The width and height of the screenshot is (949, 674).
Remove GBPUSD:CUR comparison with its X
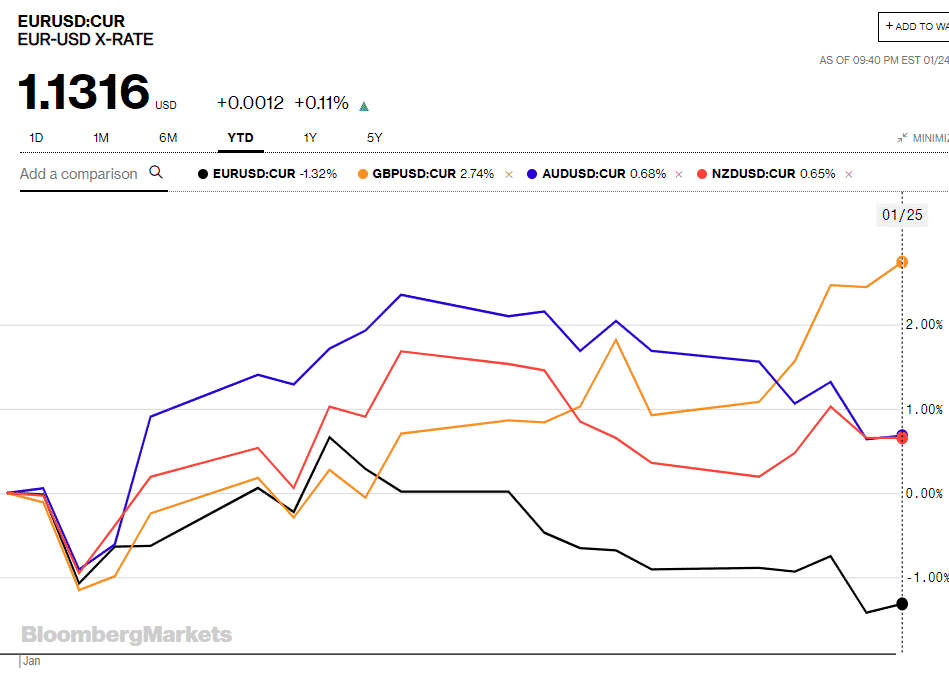pyautogui.click(x=509, y=175)
